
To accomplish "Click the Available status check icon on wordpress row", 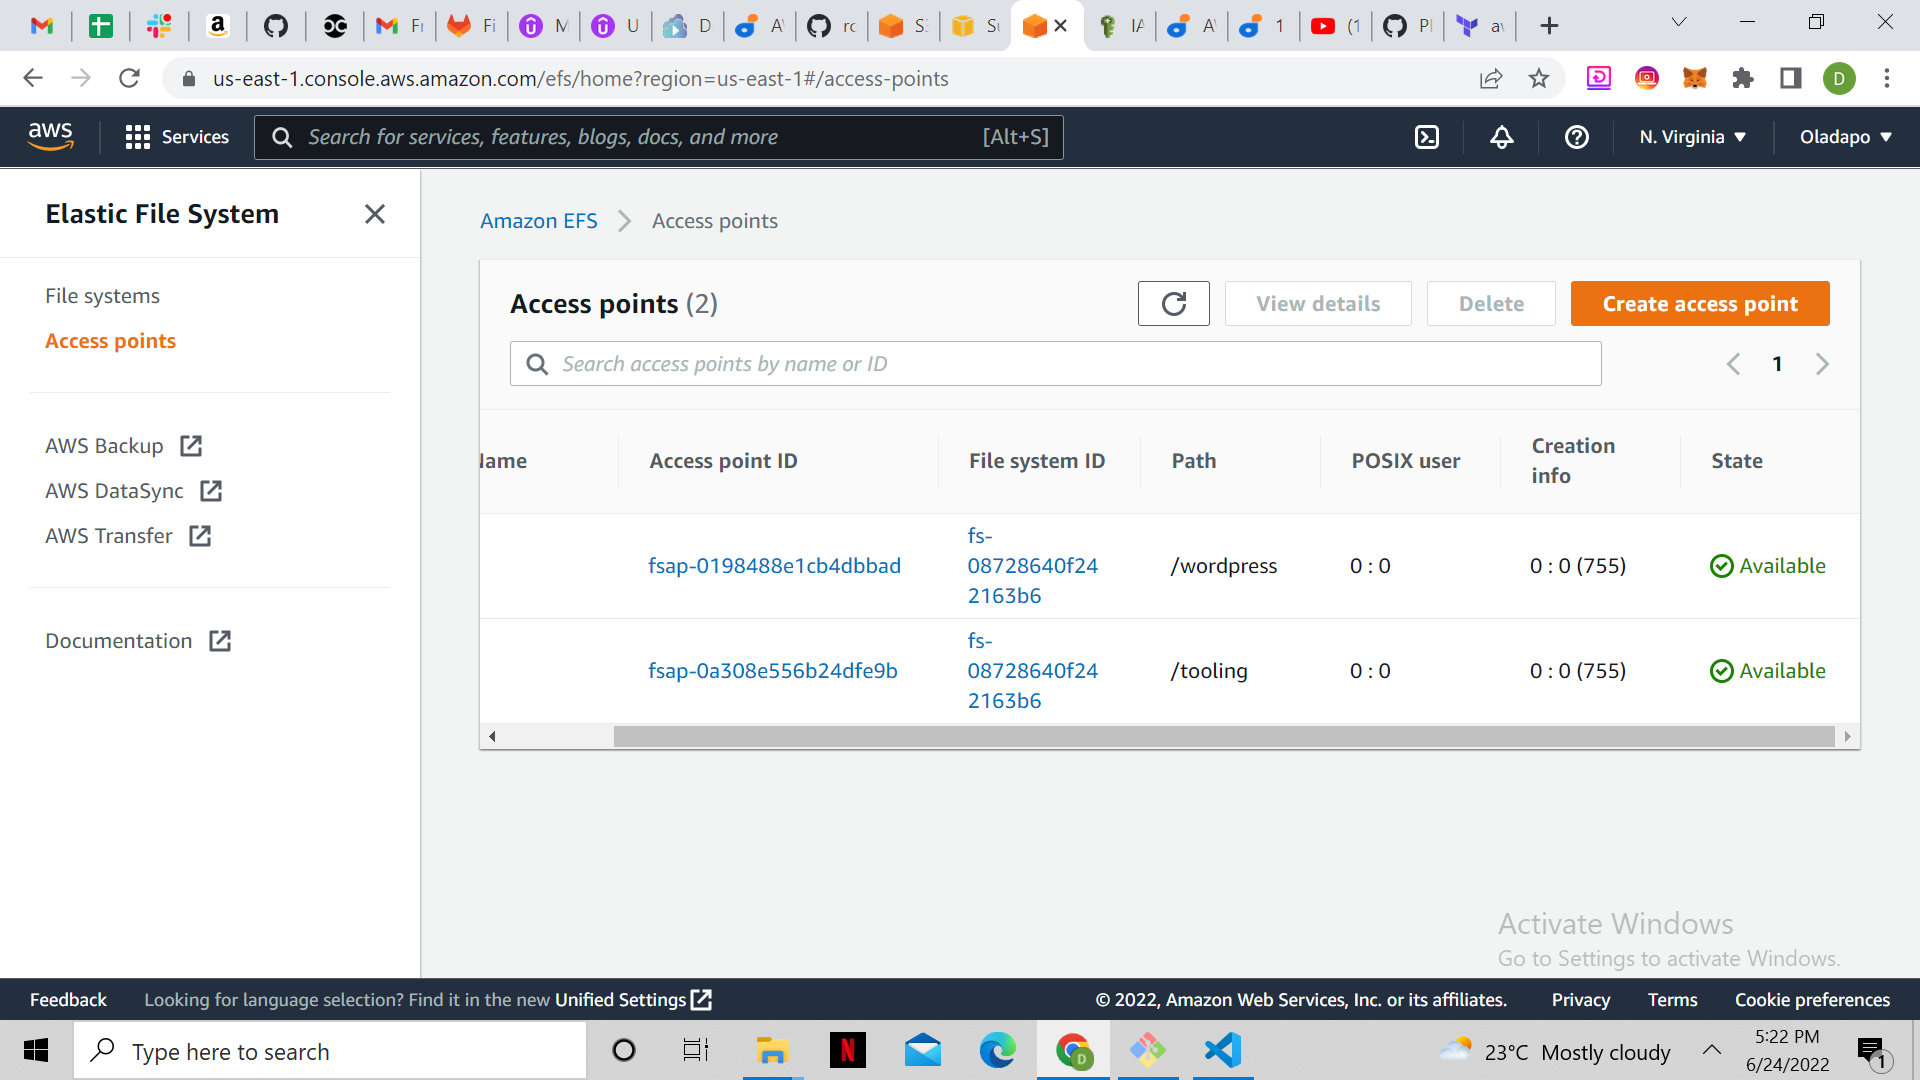I will coord(1721,566).
